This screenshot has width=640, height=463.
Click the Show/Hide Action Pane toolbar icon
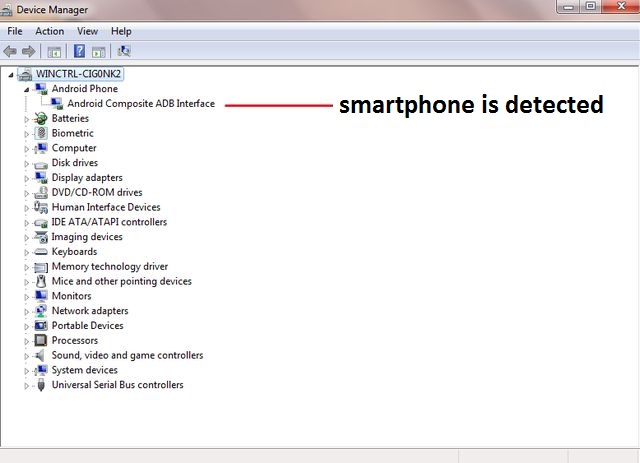[x=98, y=52]
